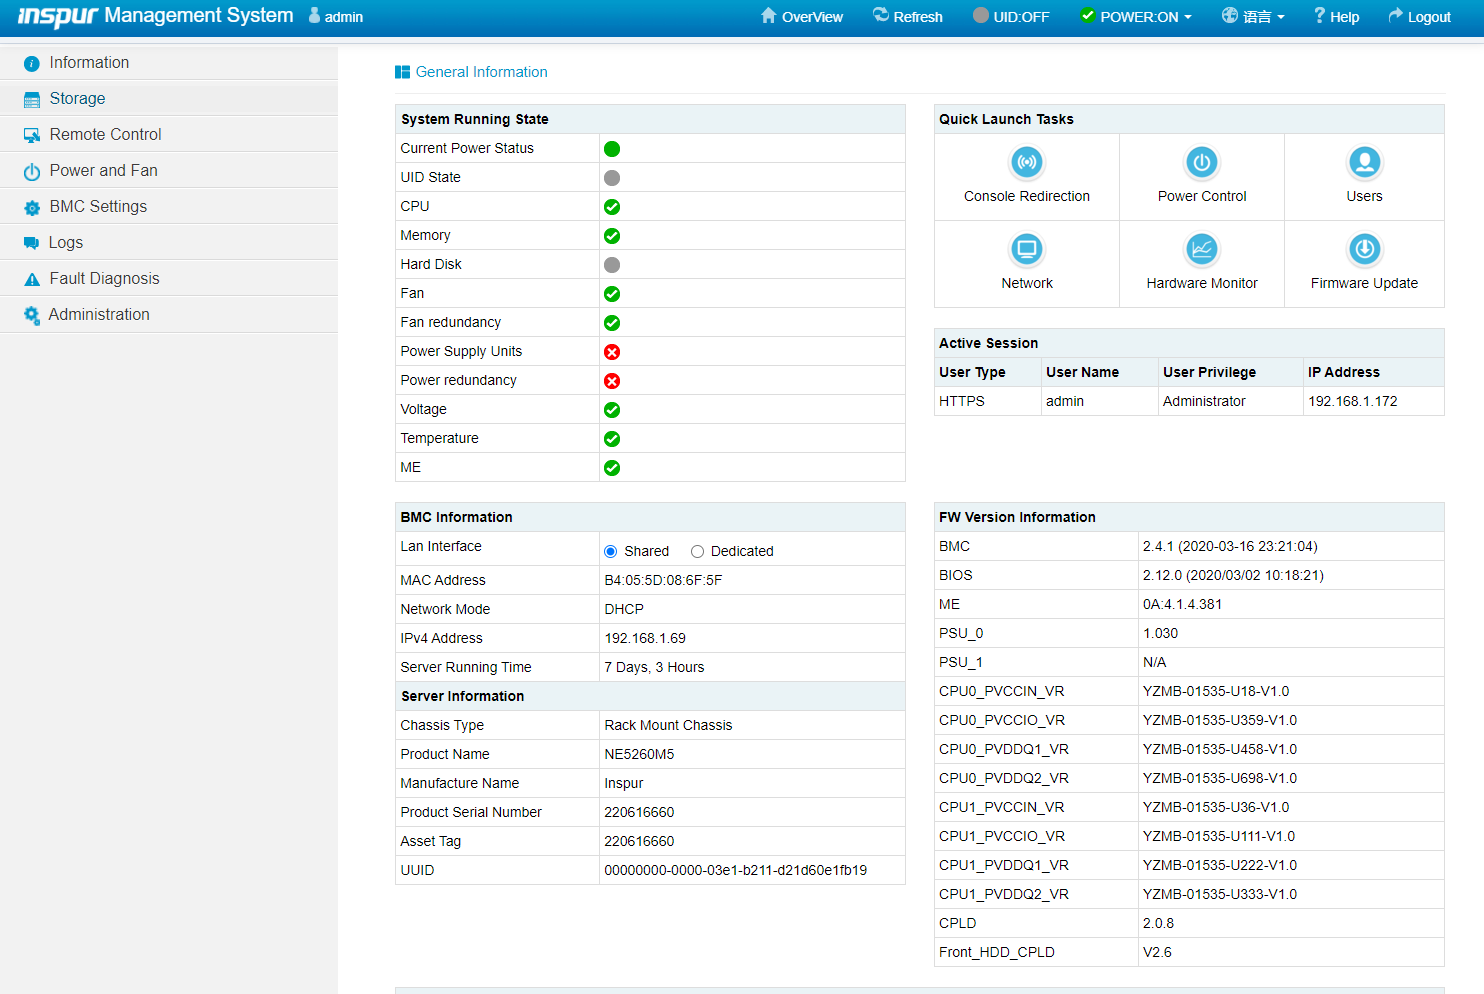Click the admin user name in header
Screen dimensions: 1484x994
(x=343, y=17)
